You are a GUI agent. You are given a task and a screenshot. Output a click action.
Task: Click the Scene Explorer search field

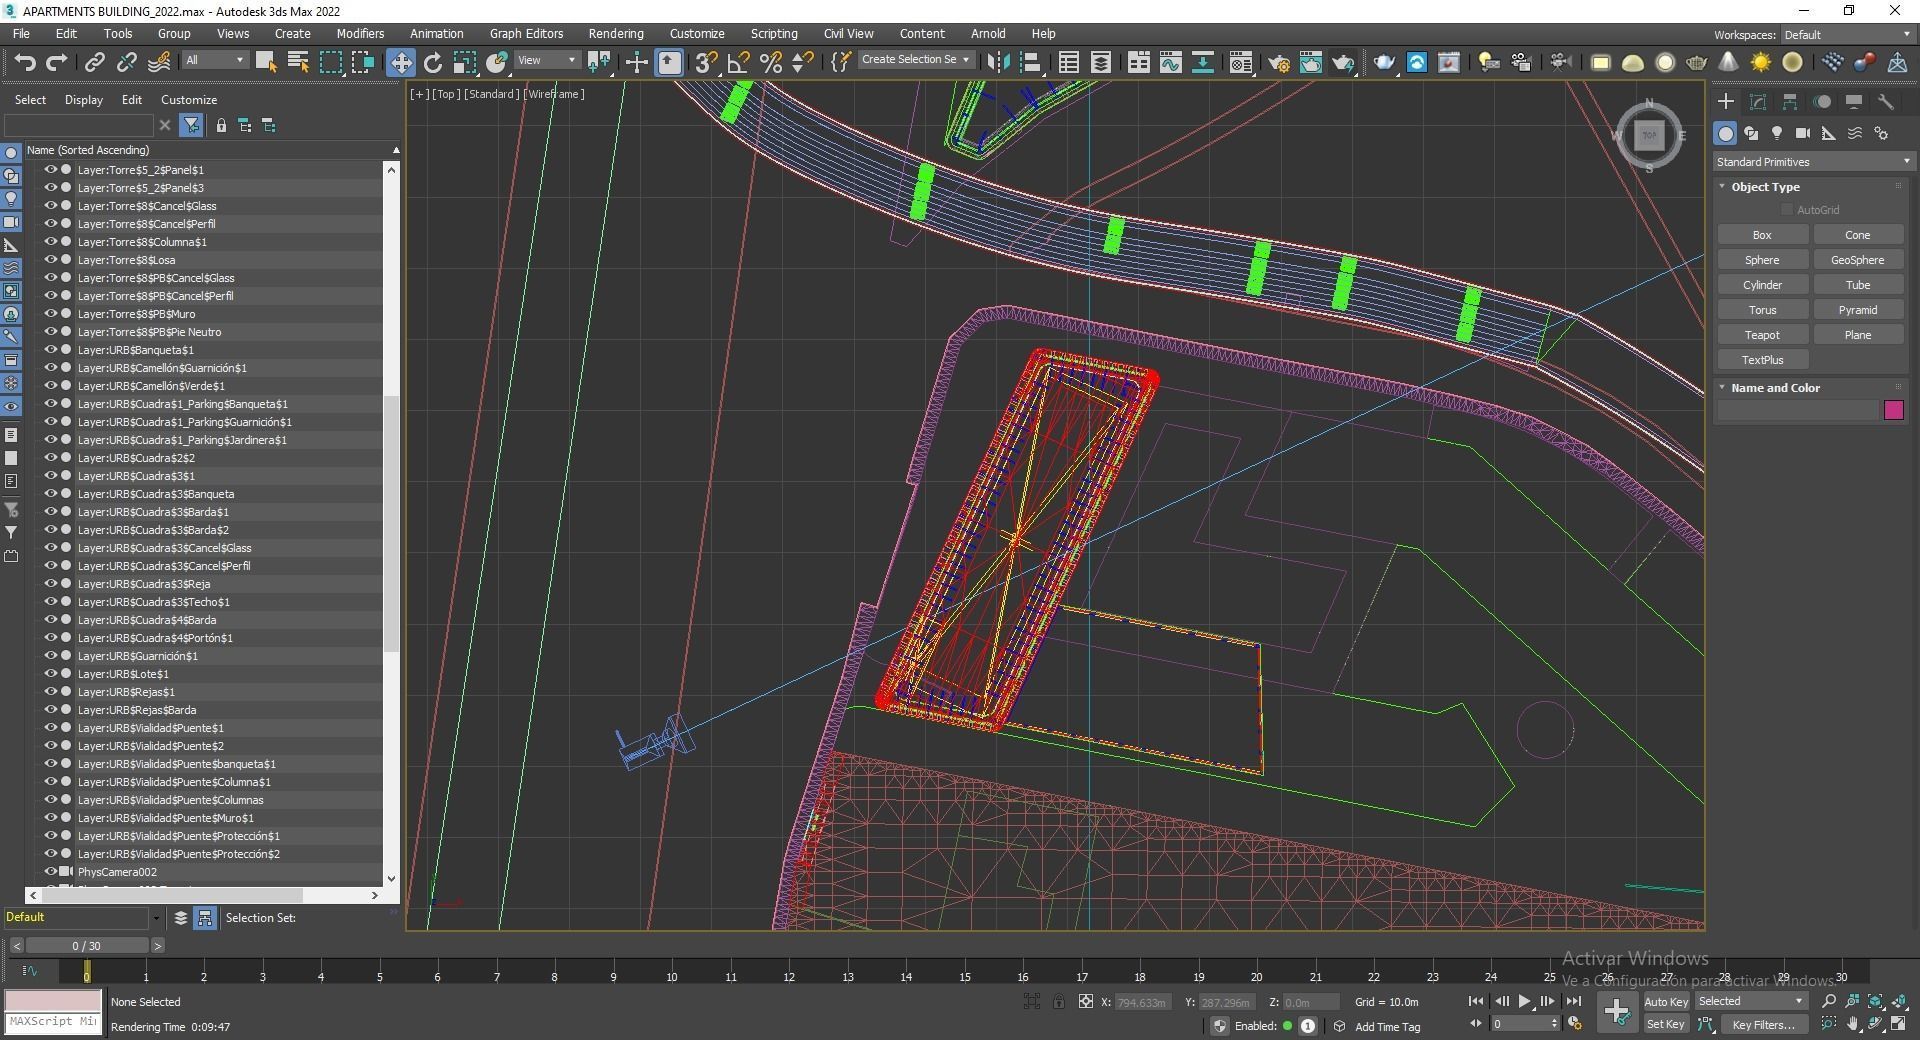pos(81,125)
